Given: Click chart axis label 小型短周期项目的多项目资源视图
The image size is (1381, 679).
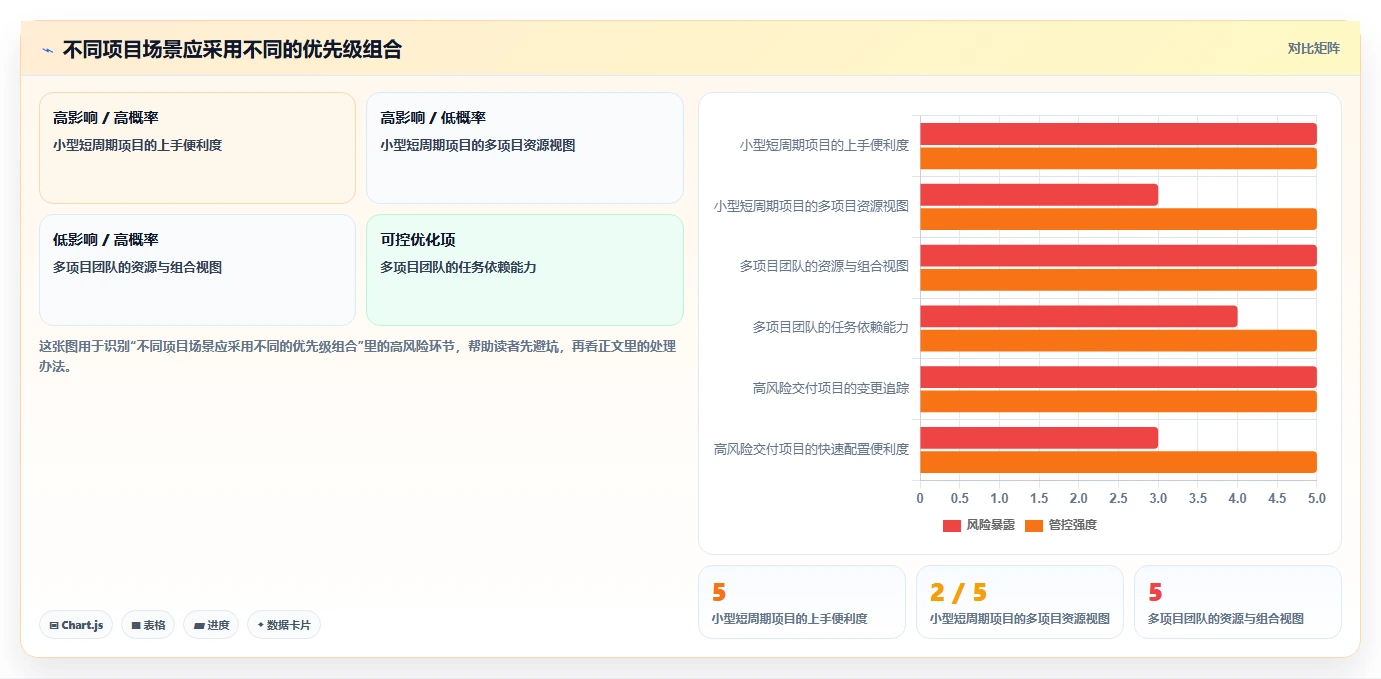Looking at the screenshot, I should tap(811, 206).
